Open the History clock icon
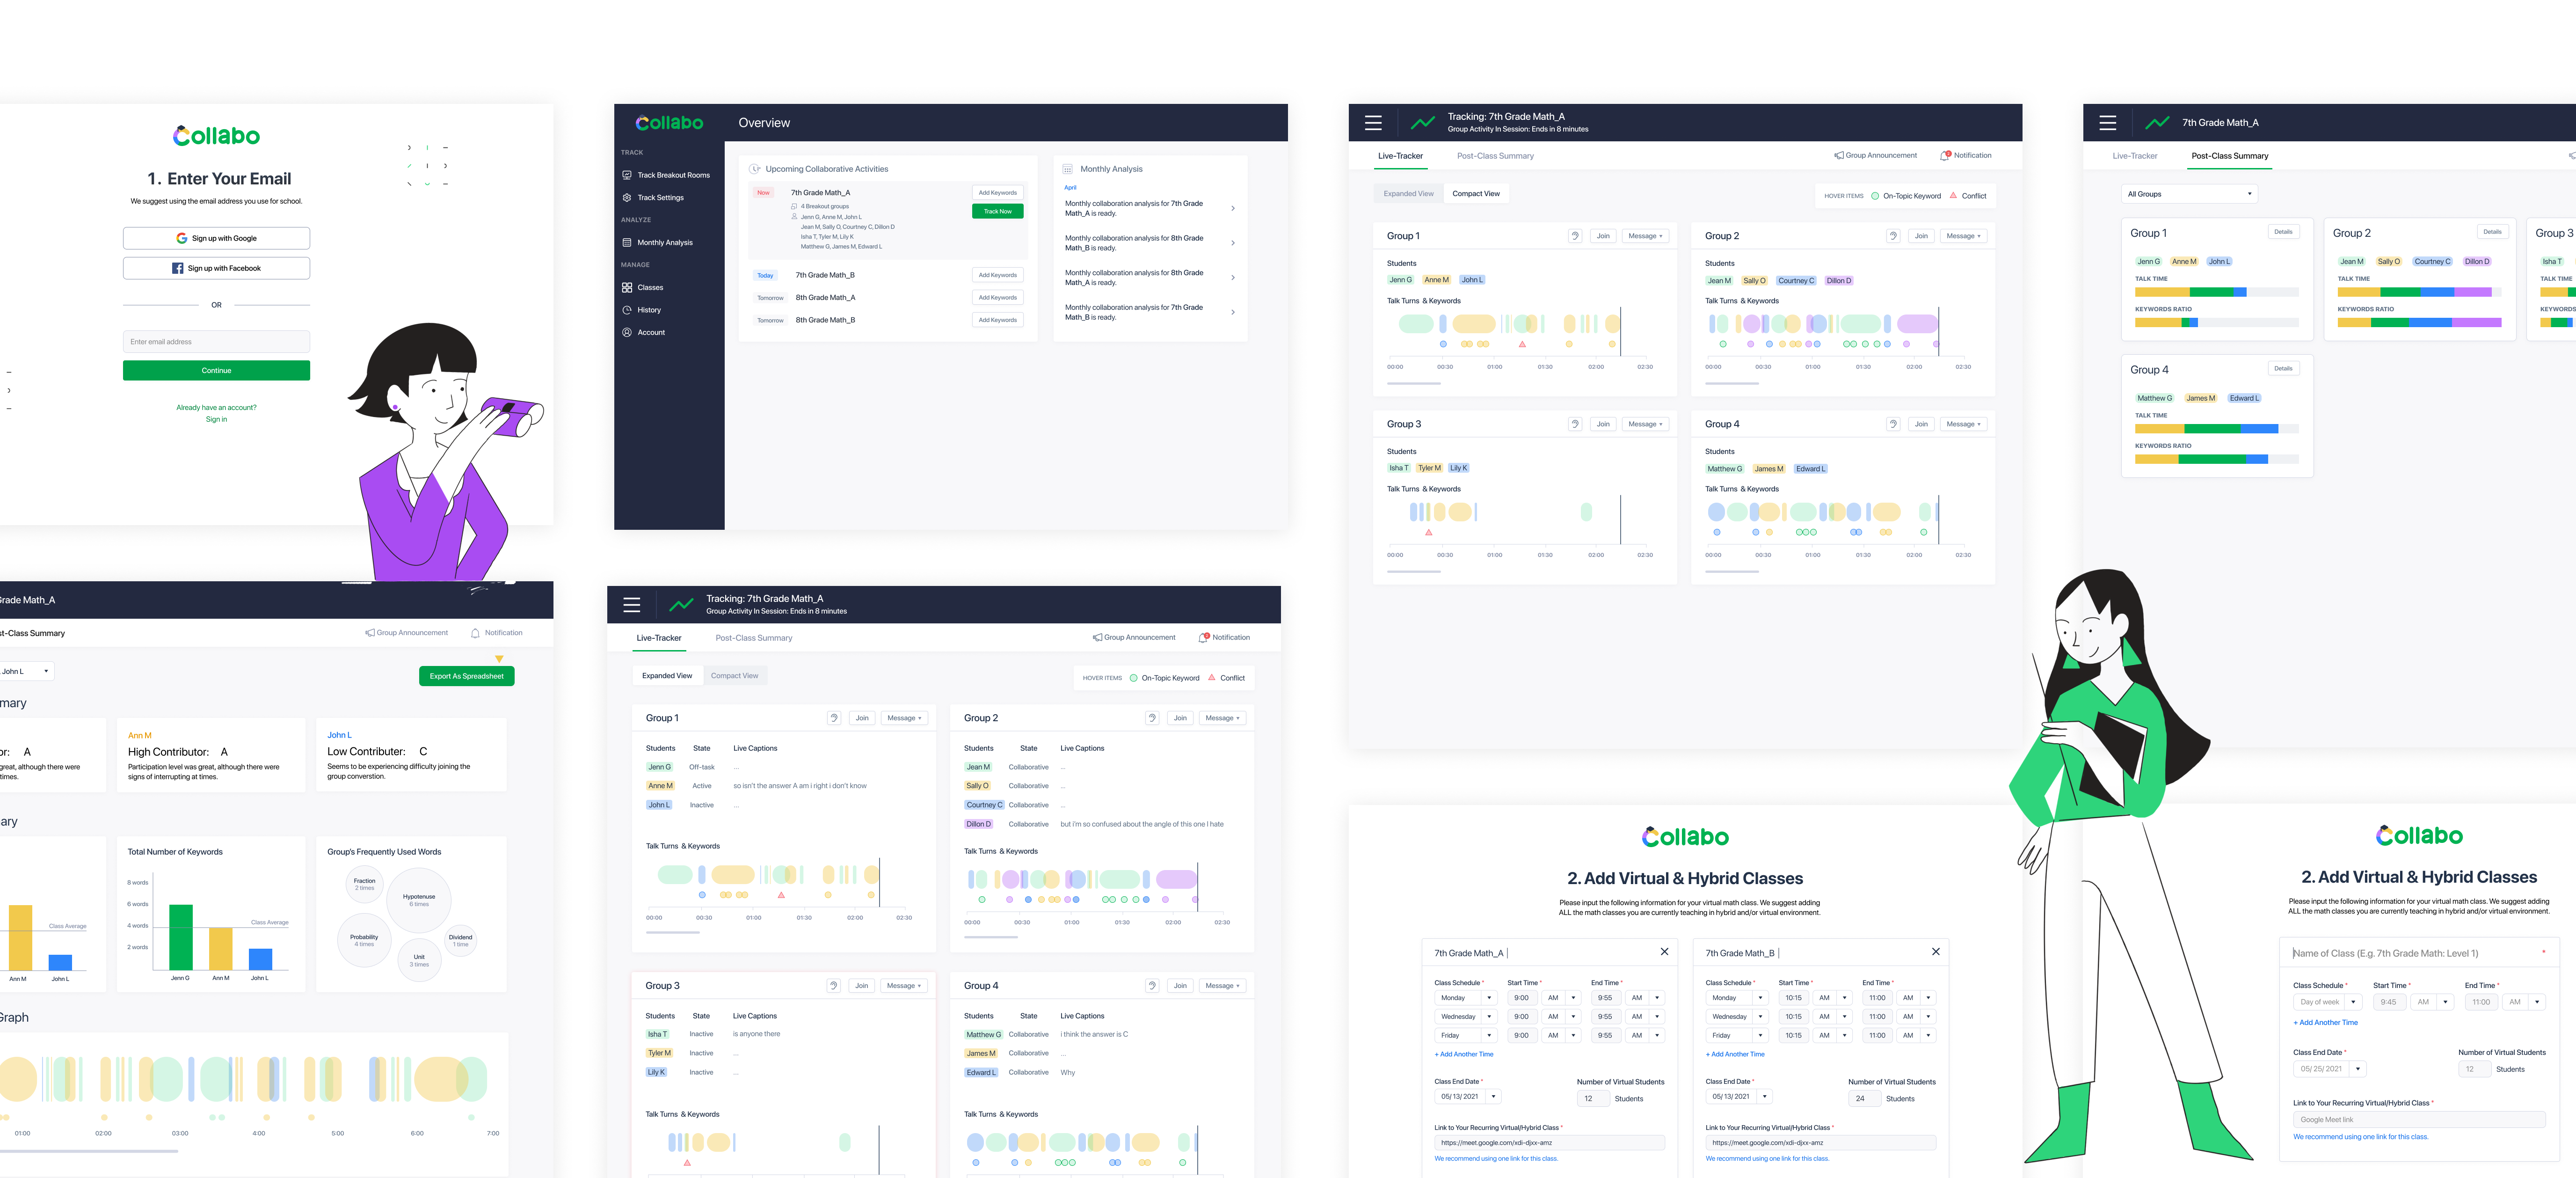Viewport: 2576px width, 1178px height. pos(627,310)
